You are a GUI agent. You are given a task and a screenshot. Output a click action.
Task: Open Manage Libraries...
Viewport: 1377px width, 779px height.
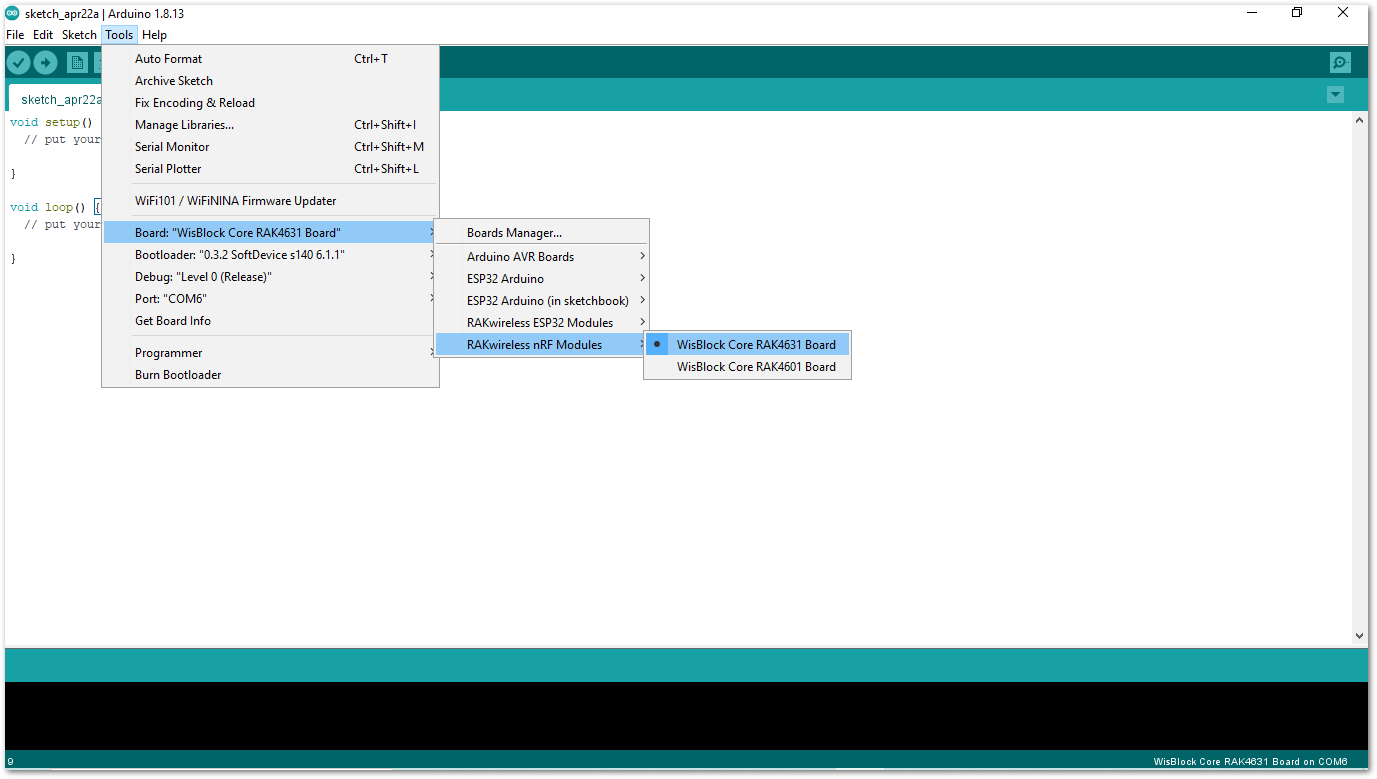270,125
